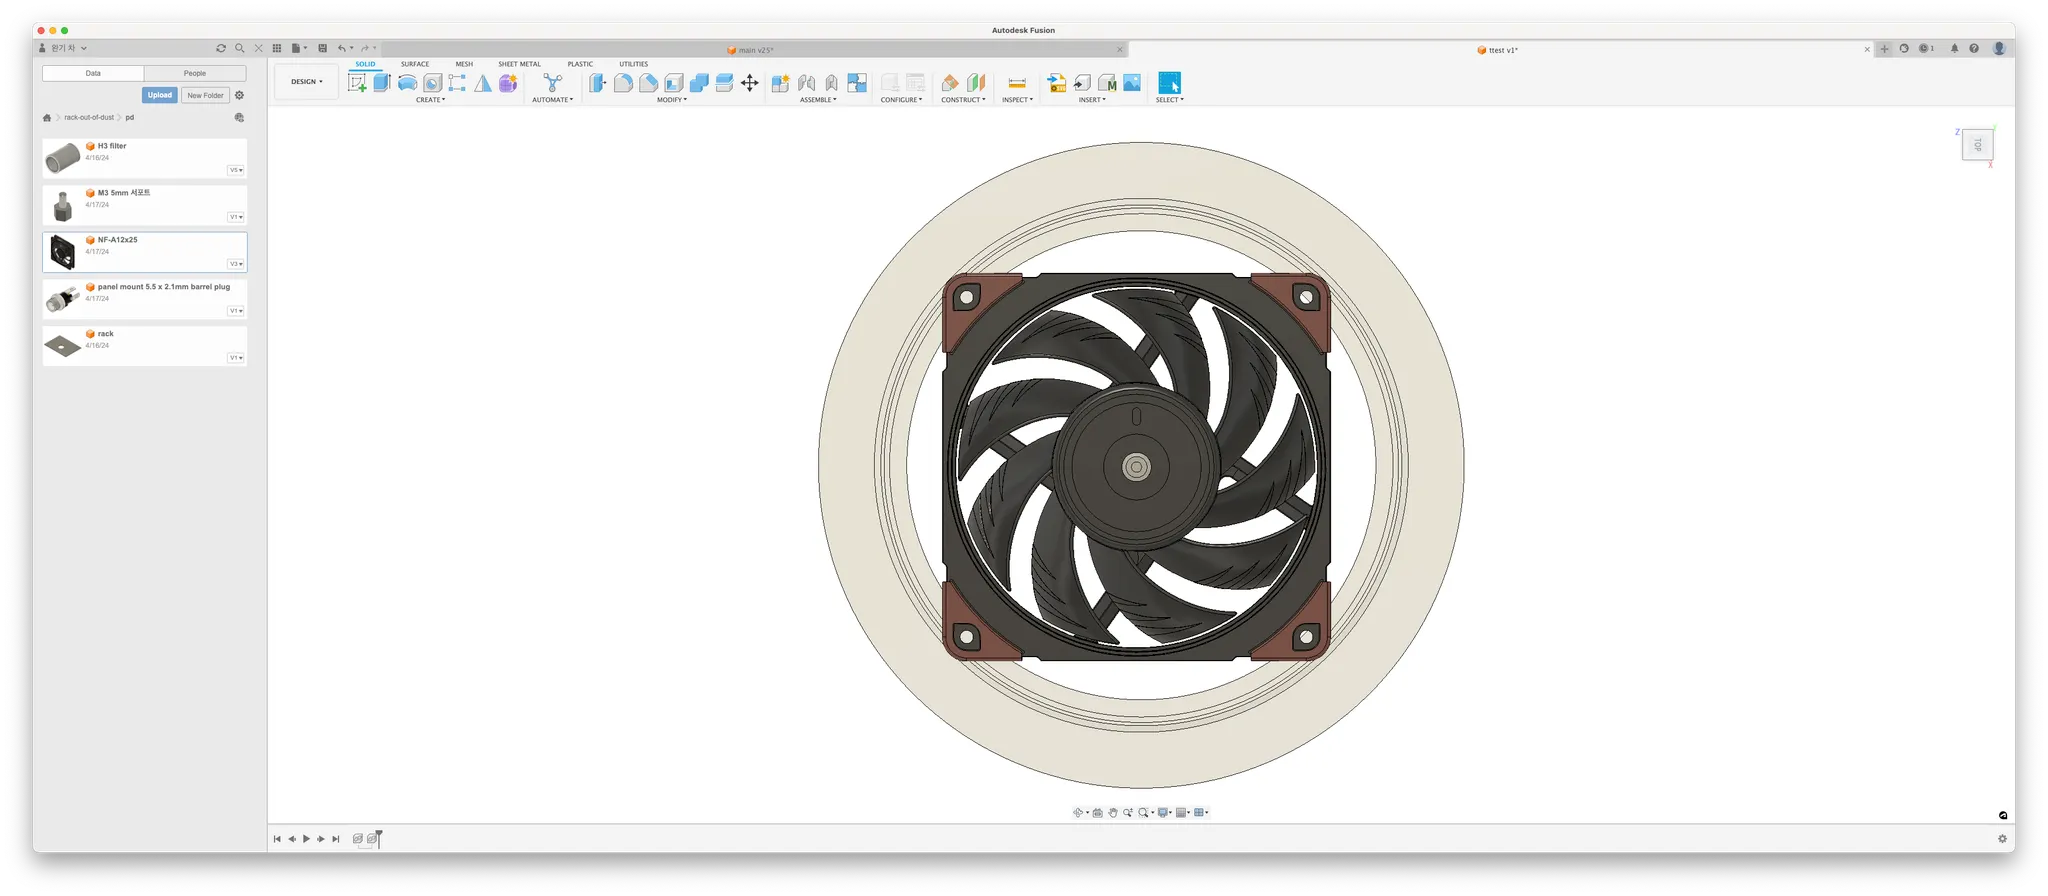Click timeline go-to-start button

[277, 839]
